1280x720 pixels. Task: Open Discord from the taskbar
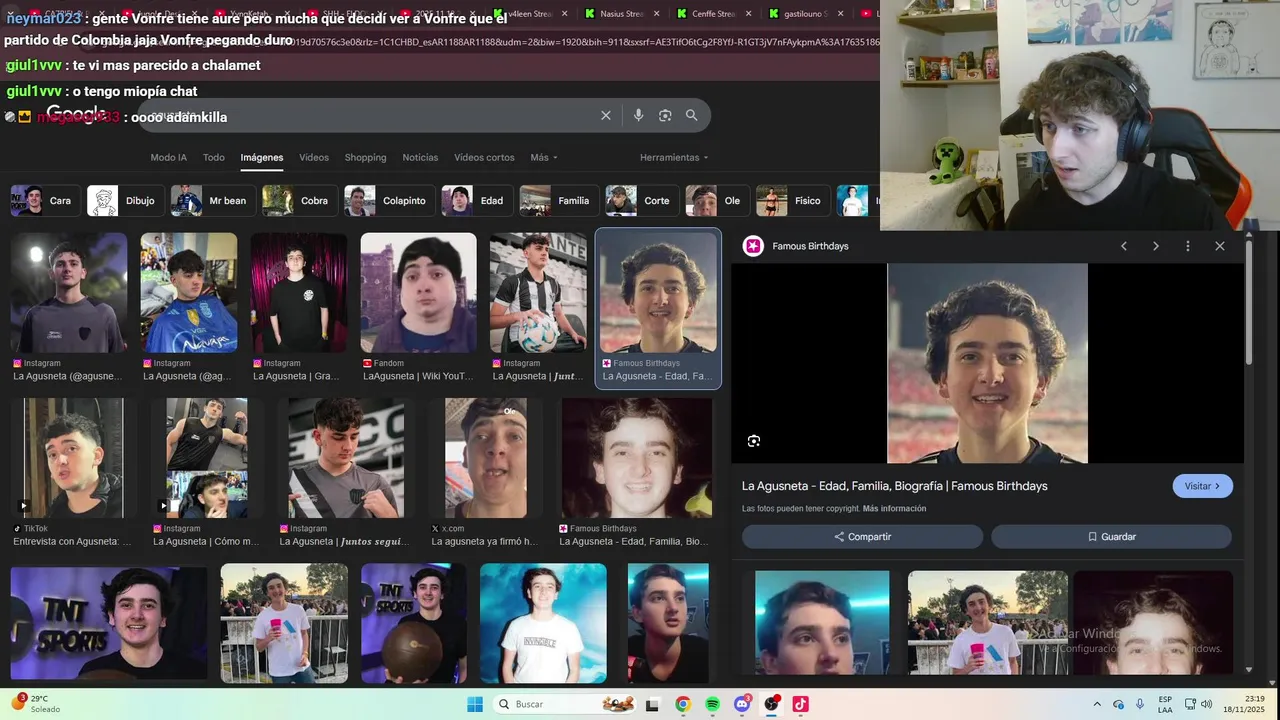(742, 704)
